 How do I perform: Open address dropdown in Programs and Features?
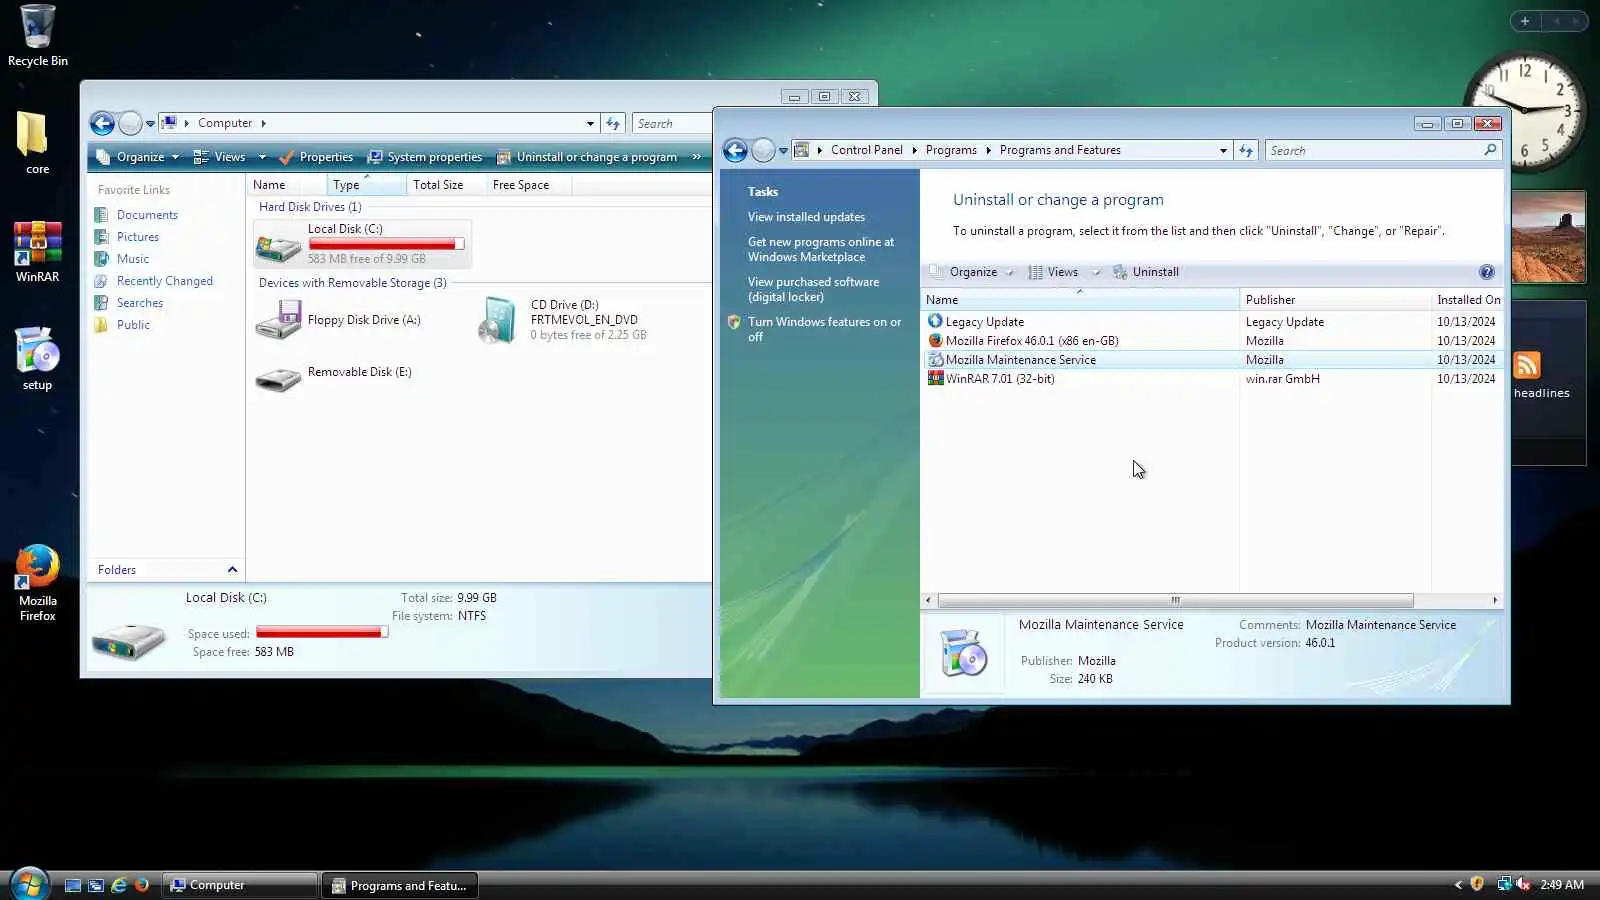[1223, 150]
